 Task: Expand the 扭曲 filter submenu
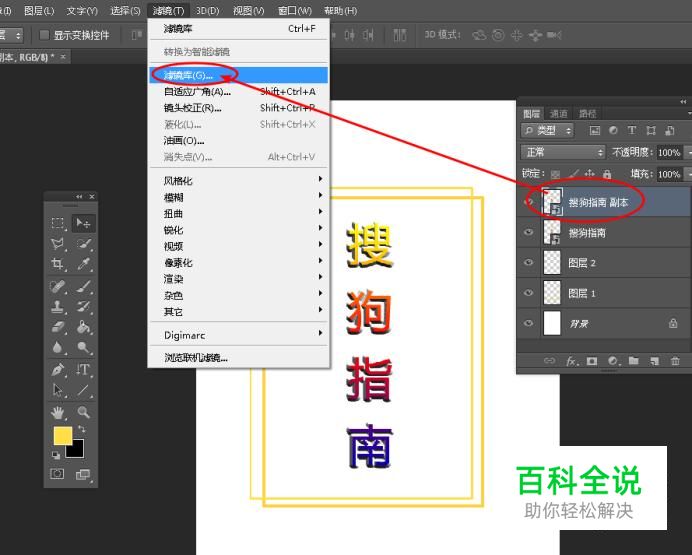[x=241, y=213]
